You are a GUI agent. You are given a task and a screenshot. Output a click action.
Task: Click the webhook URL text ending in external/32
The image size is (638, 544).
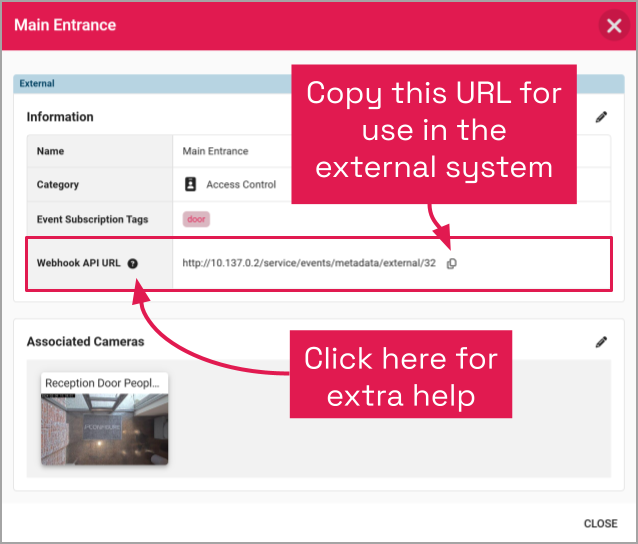[x=309, y=263]
